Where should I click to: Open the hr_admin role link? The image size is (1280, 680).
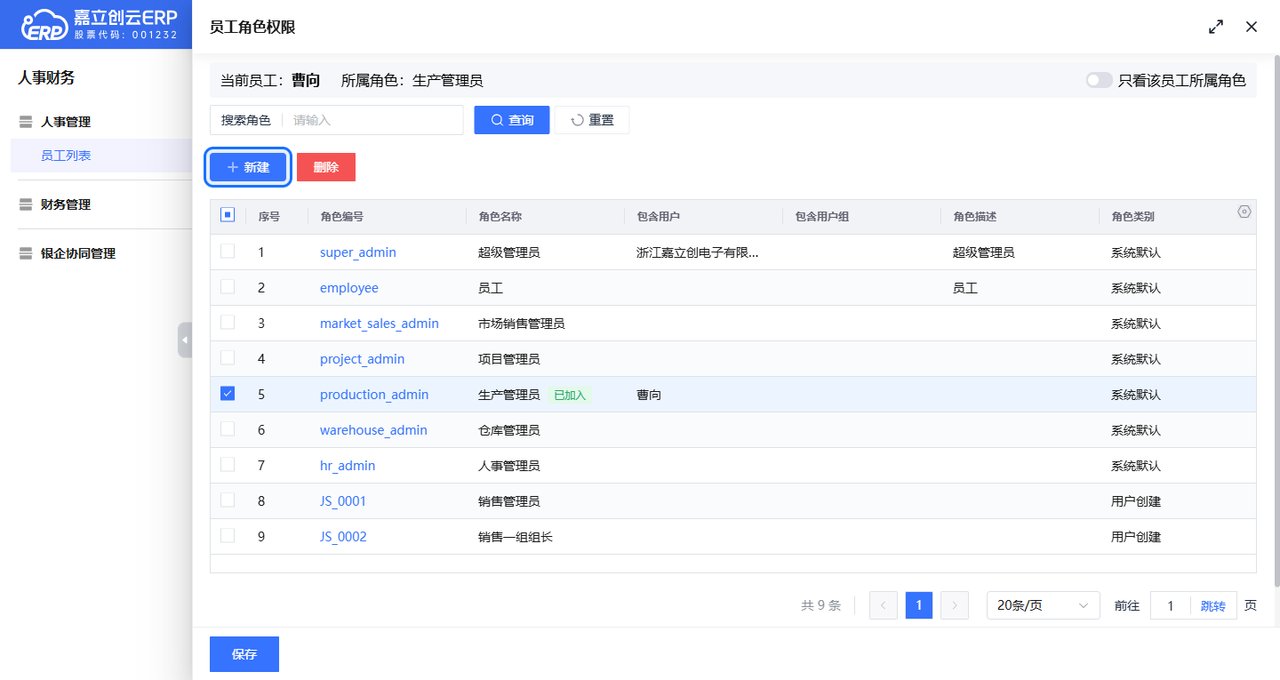click(347, 466)
